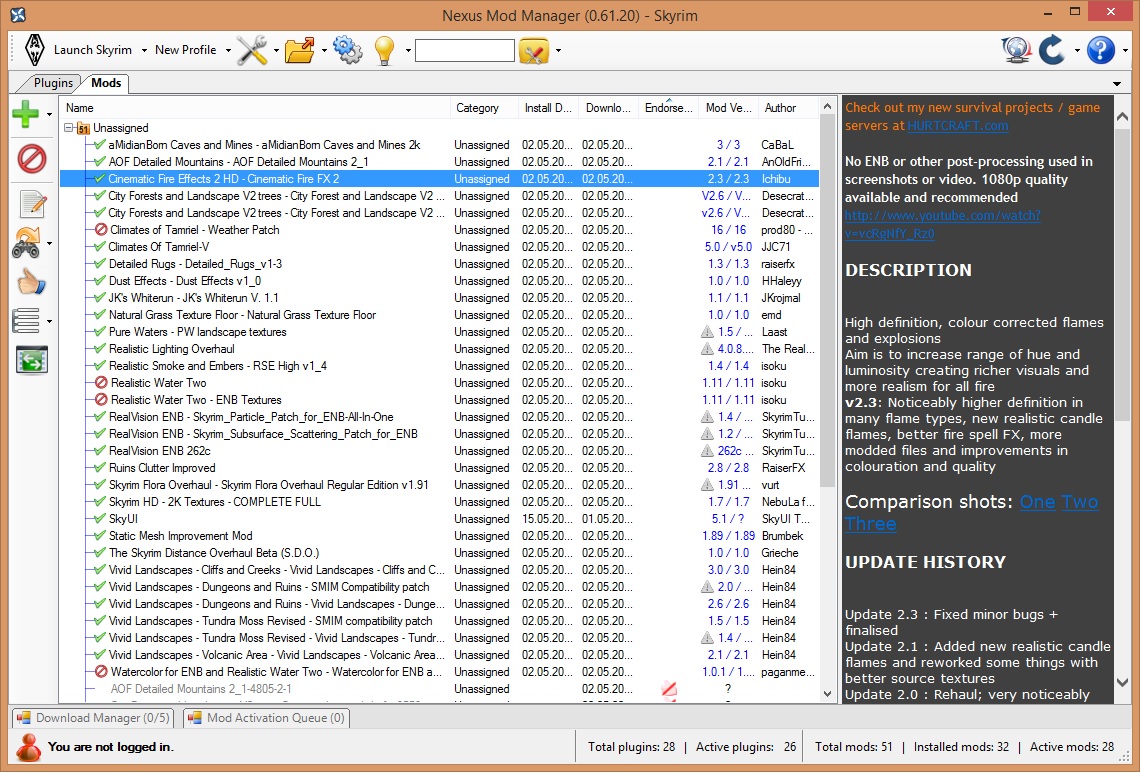Click the Nexus Mod Manager title bar icon

click(18, 15)
